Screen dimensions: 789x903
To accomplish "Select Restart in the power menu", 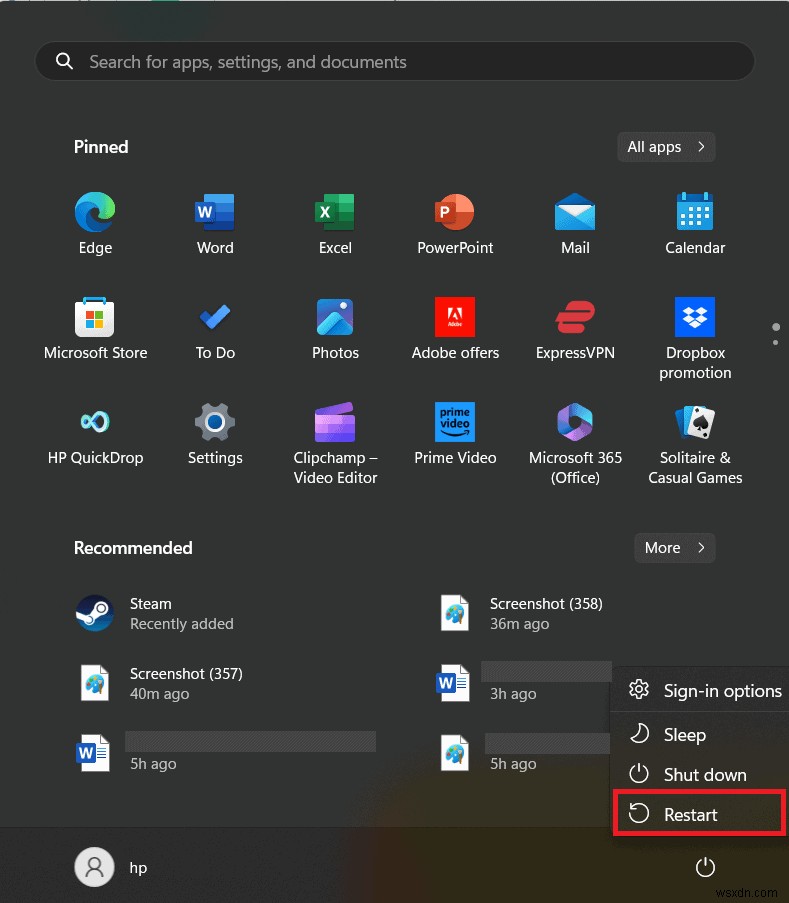I will point(700,814).
